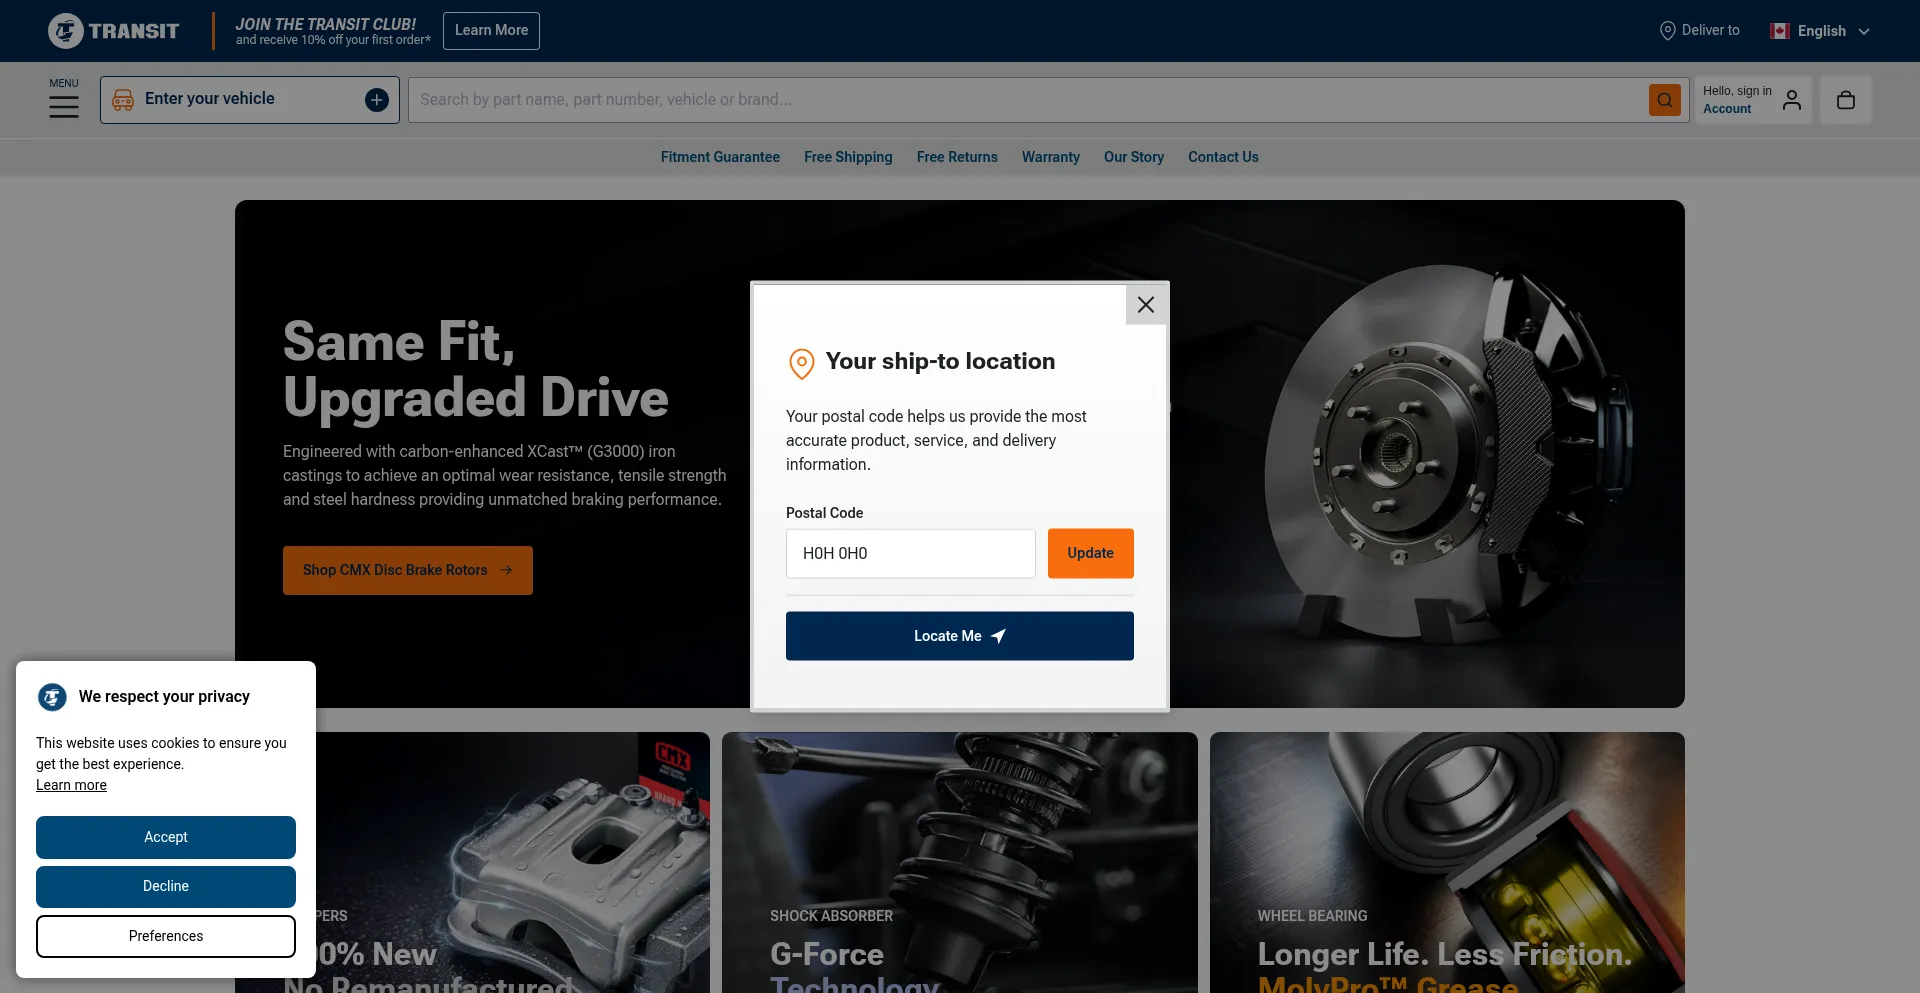The width and height of the screenshot is (1920, 993).
Task: Open the account person icon
Action: pyautogui.click(x=1792, y=100)
